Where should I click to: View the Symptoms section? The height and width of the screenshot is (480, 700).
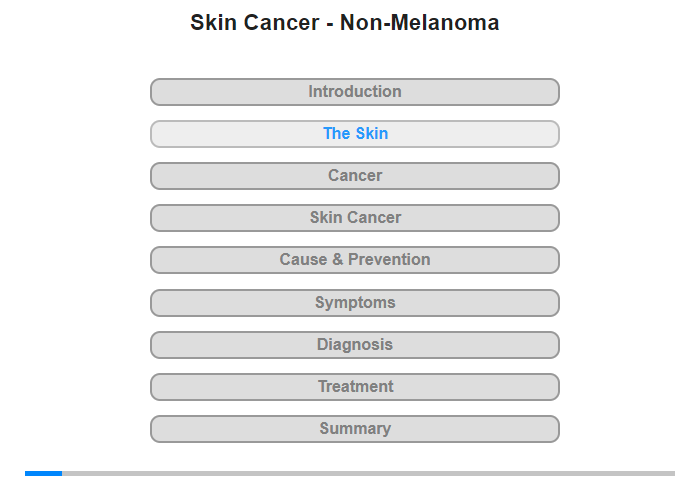(x=354, y=303)
